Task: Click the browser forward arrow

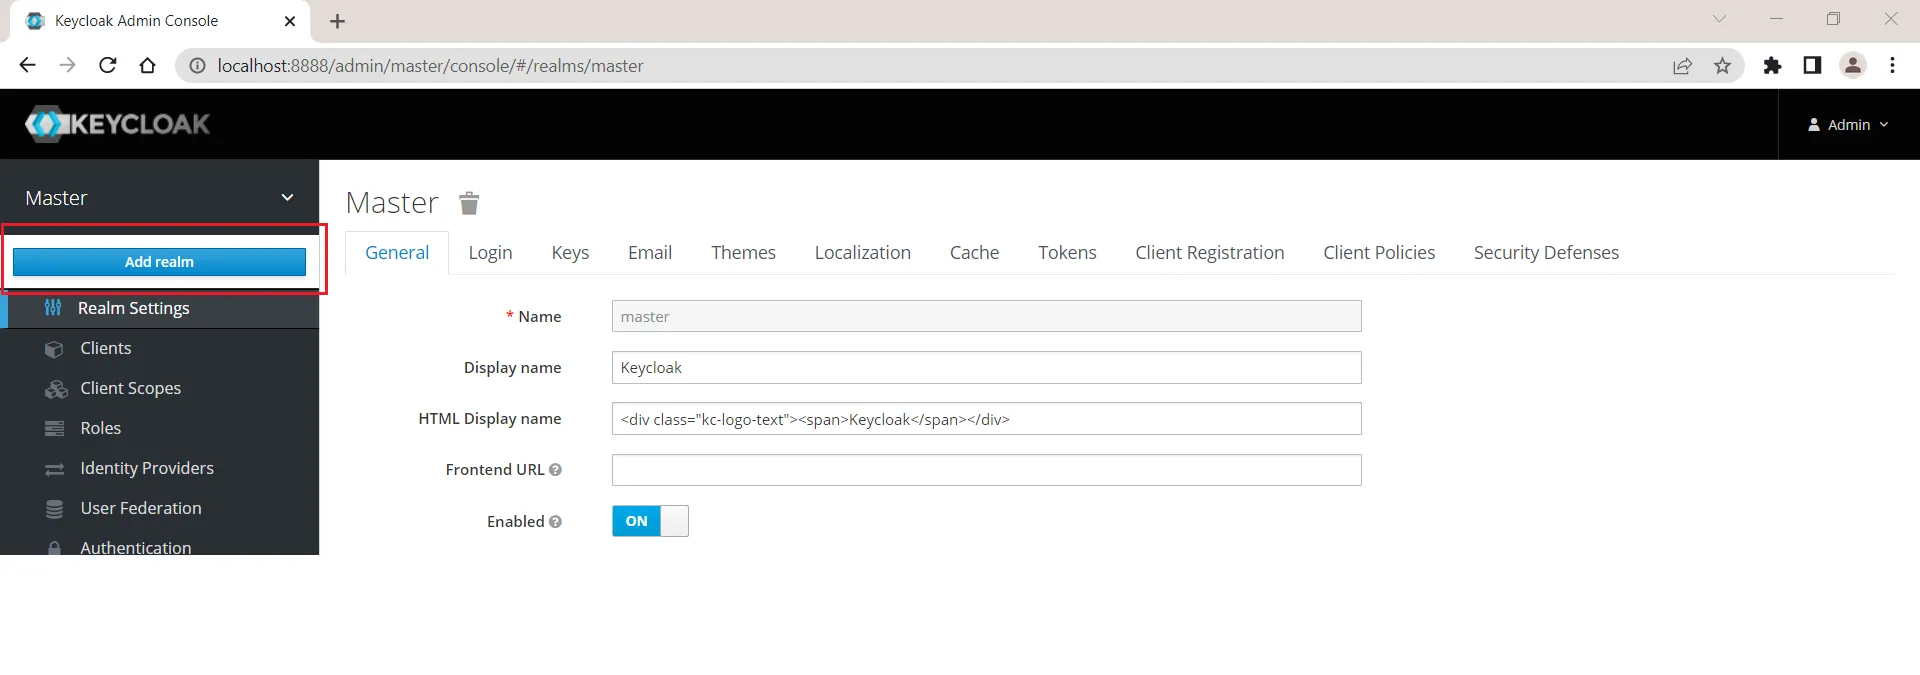Action: coord(67,65)
